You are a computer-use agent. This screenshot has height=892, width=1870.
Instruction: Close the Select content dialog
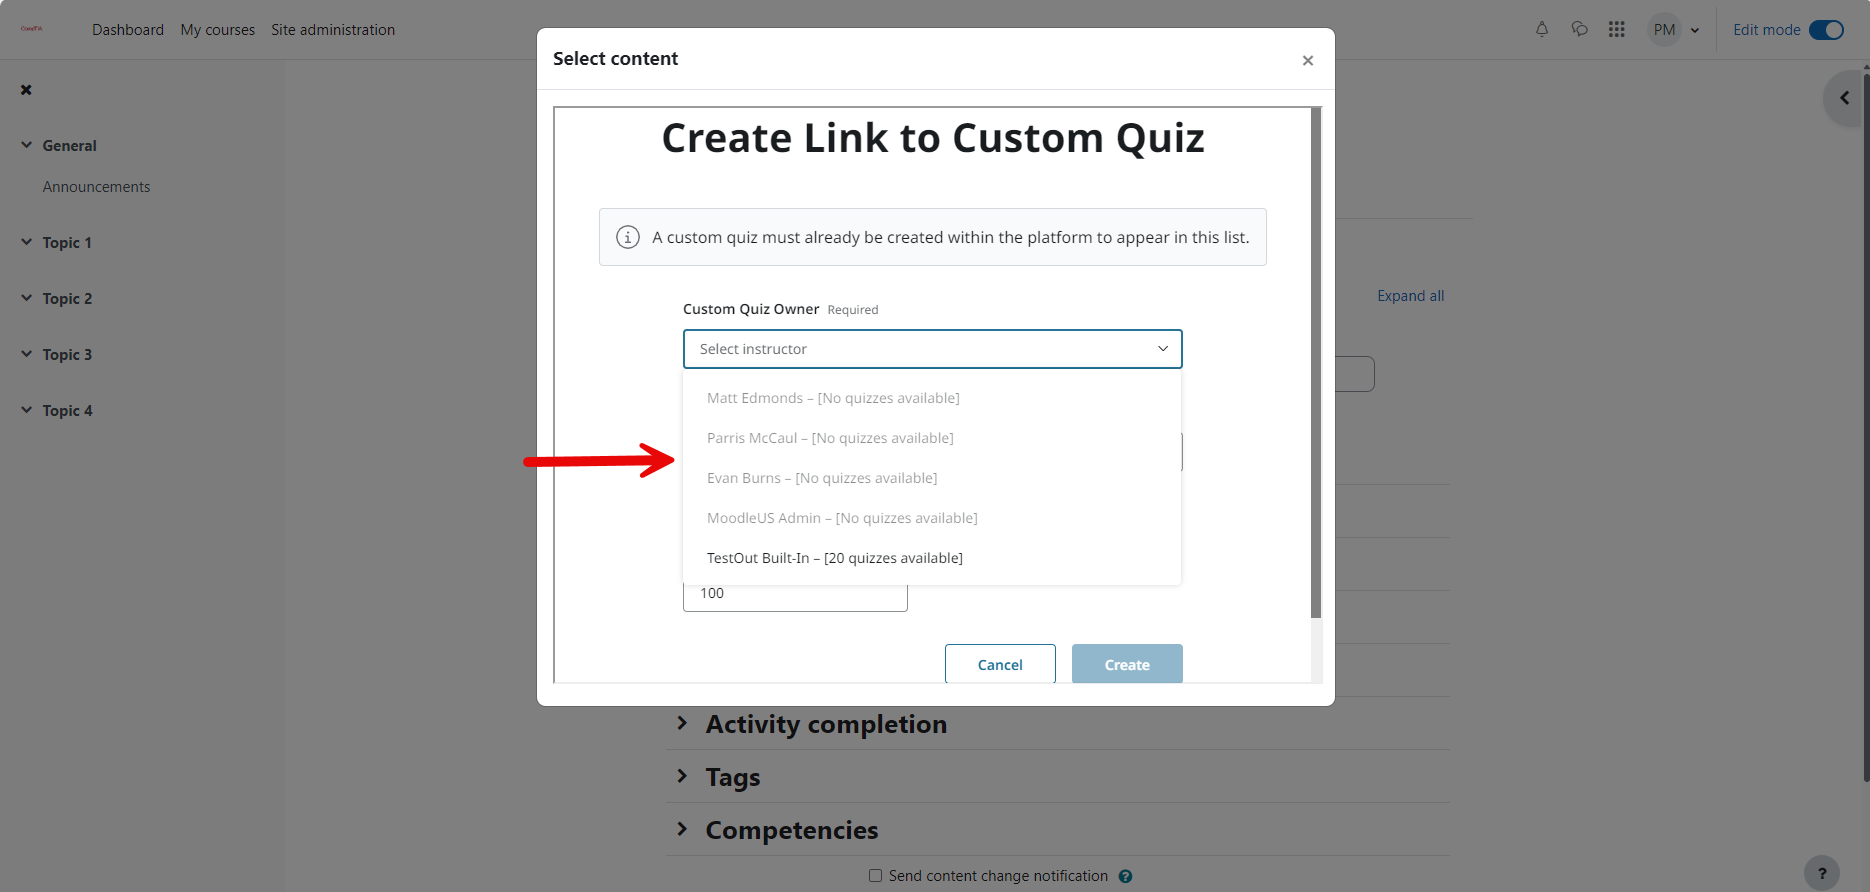(x=1307, y=60)
